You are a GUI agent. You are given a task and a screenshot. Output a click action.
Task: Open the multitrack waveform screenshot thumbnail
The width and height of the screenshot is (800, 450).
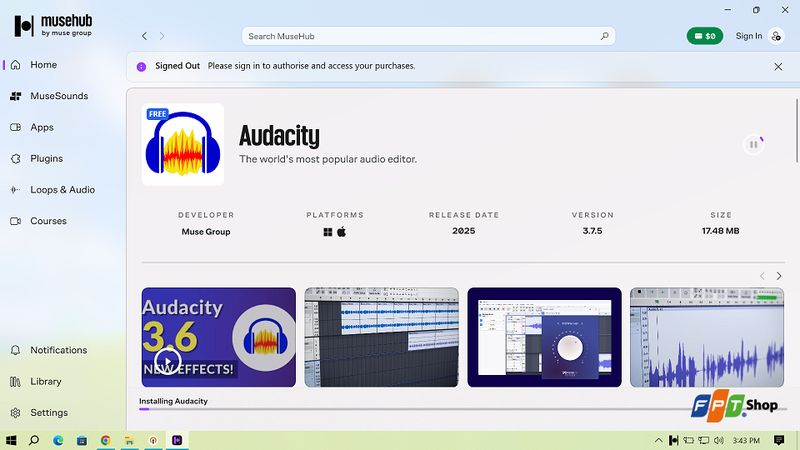pos(382,337)
